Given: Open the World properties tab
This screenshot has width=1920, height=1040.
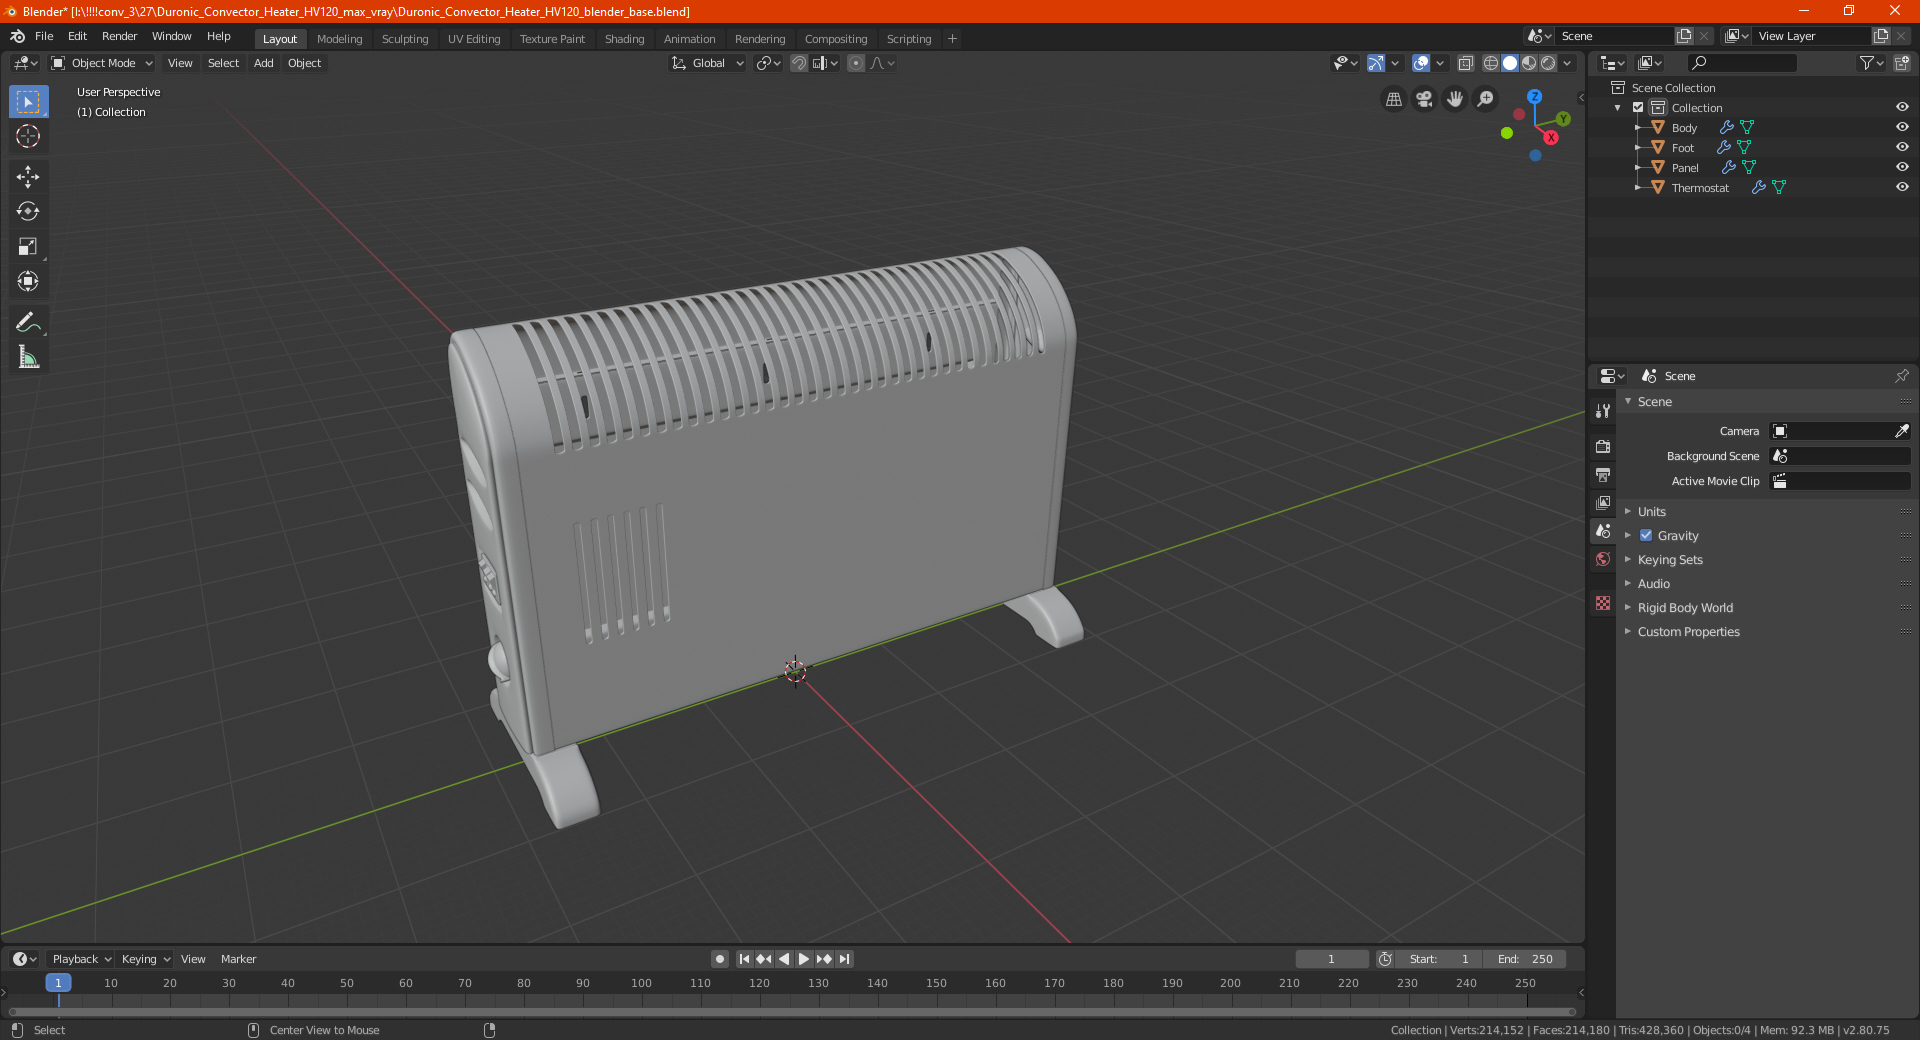Looking at the screenshot, I should [1603, 559].
